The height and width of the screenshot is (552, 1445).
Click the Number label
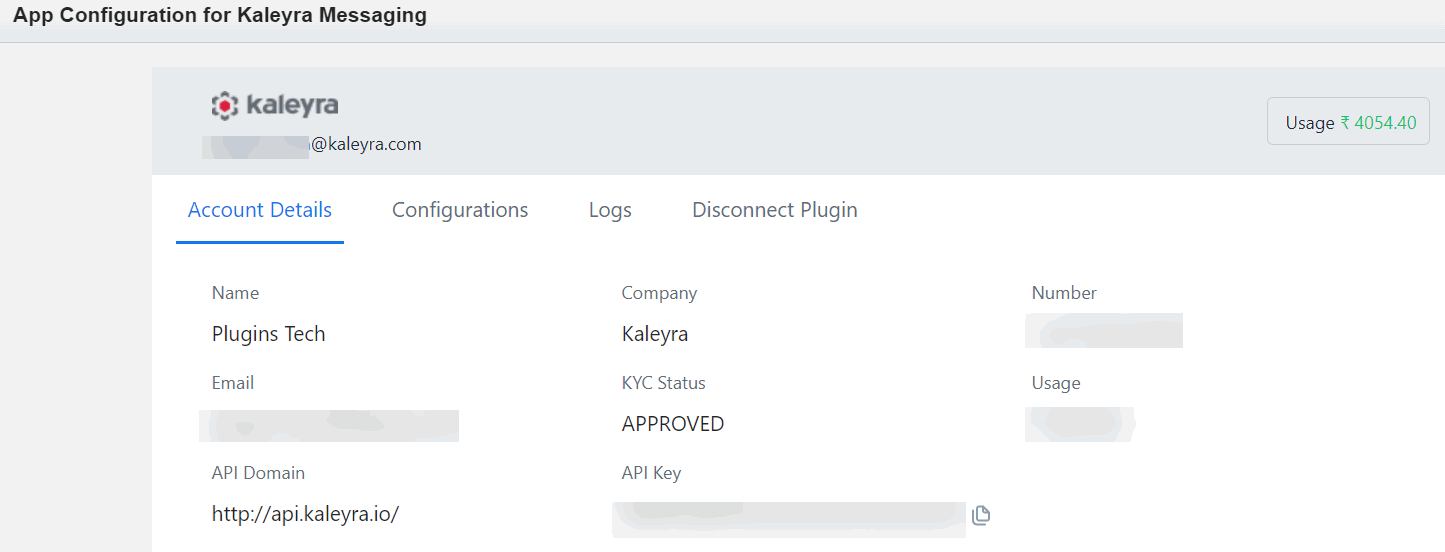(1064, 293)
